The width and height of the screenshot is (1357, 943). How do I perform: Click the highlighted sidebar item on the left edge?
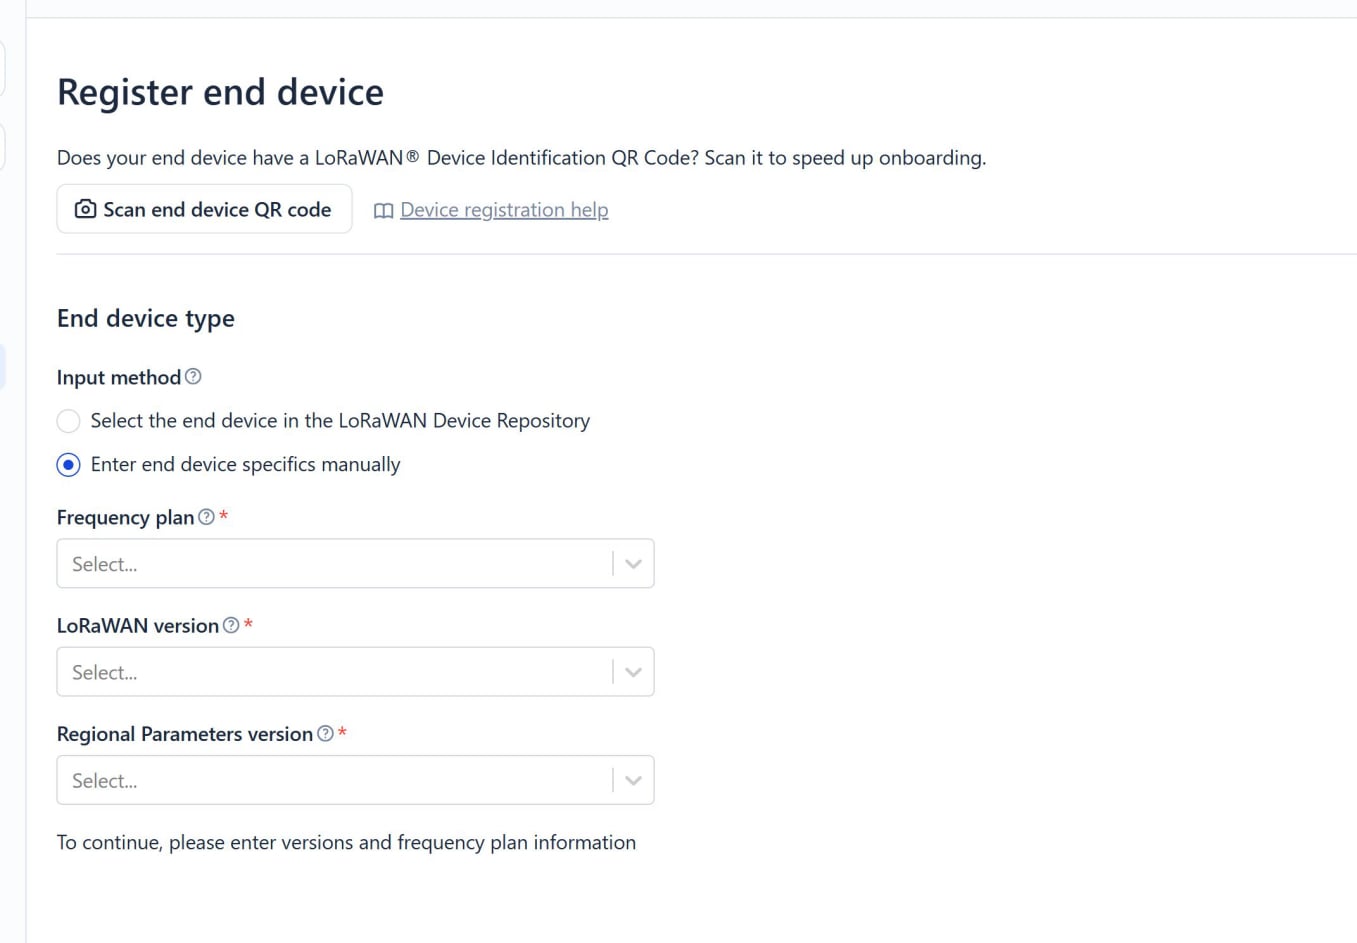click(x=3, y=366)
